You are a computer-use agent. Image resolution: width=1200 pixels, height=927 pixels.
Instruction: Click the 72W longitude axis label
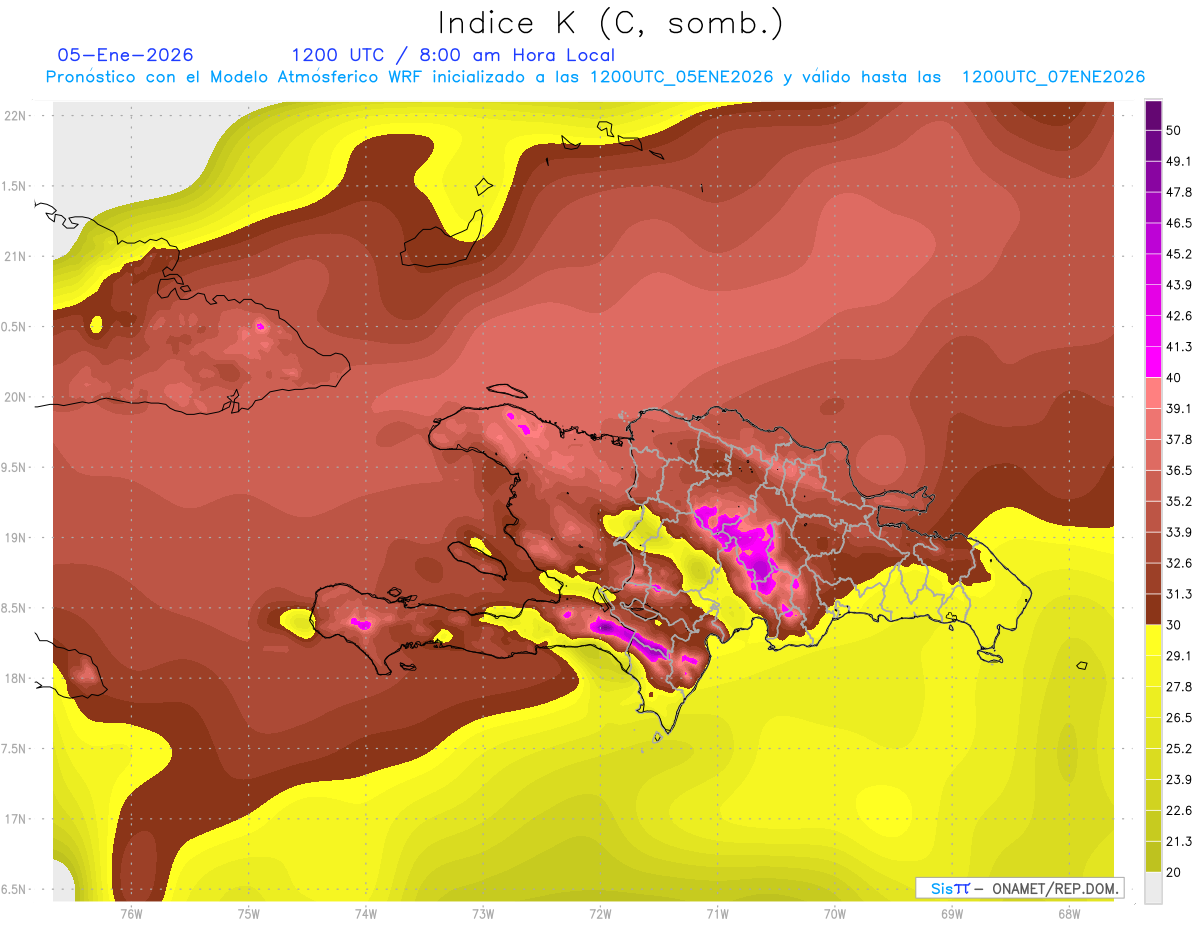[600, 913]
